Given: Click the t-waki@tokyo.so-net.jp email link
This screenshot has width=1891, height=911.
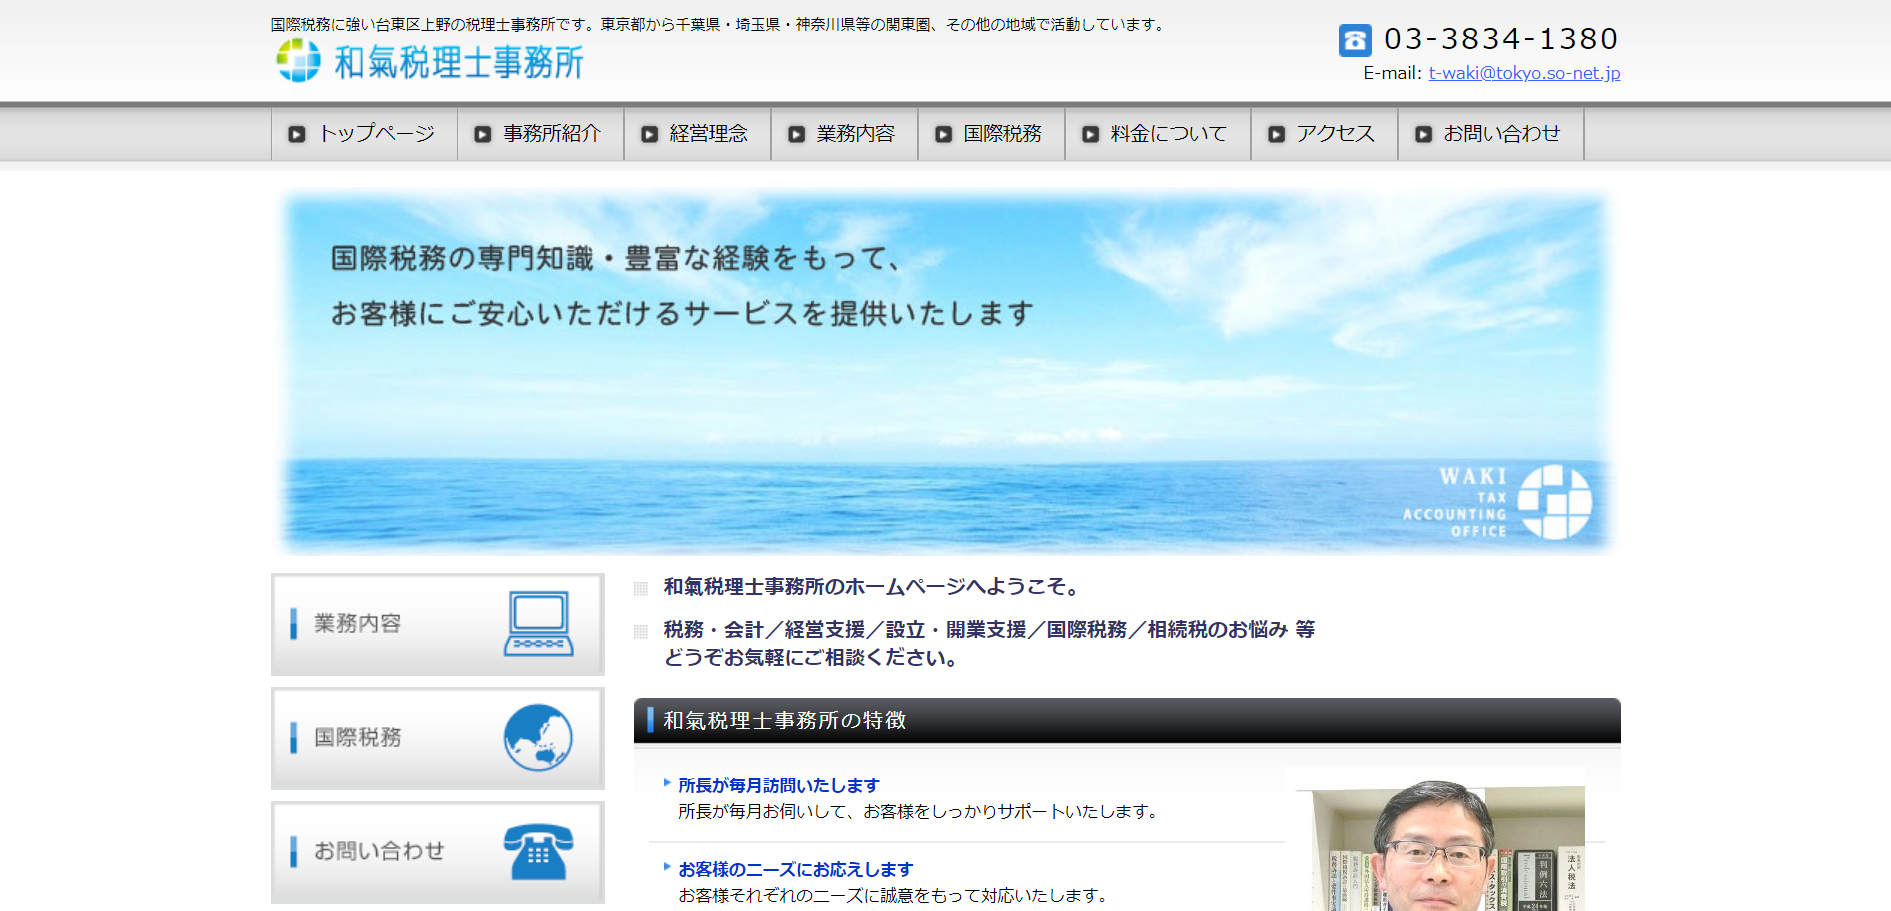Looking at the screenshot, I should (1523, 72).
